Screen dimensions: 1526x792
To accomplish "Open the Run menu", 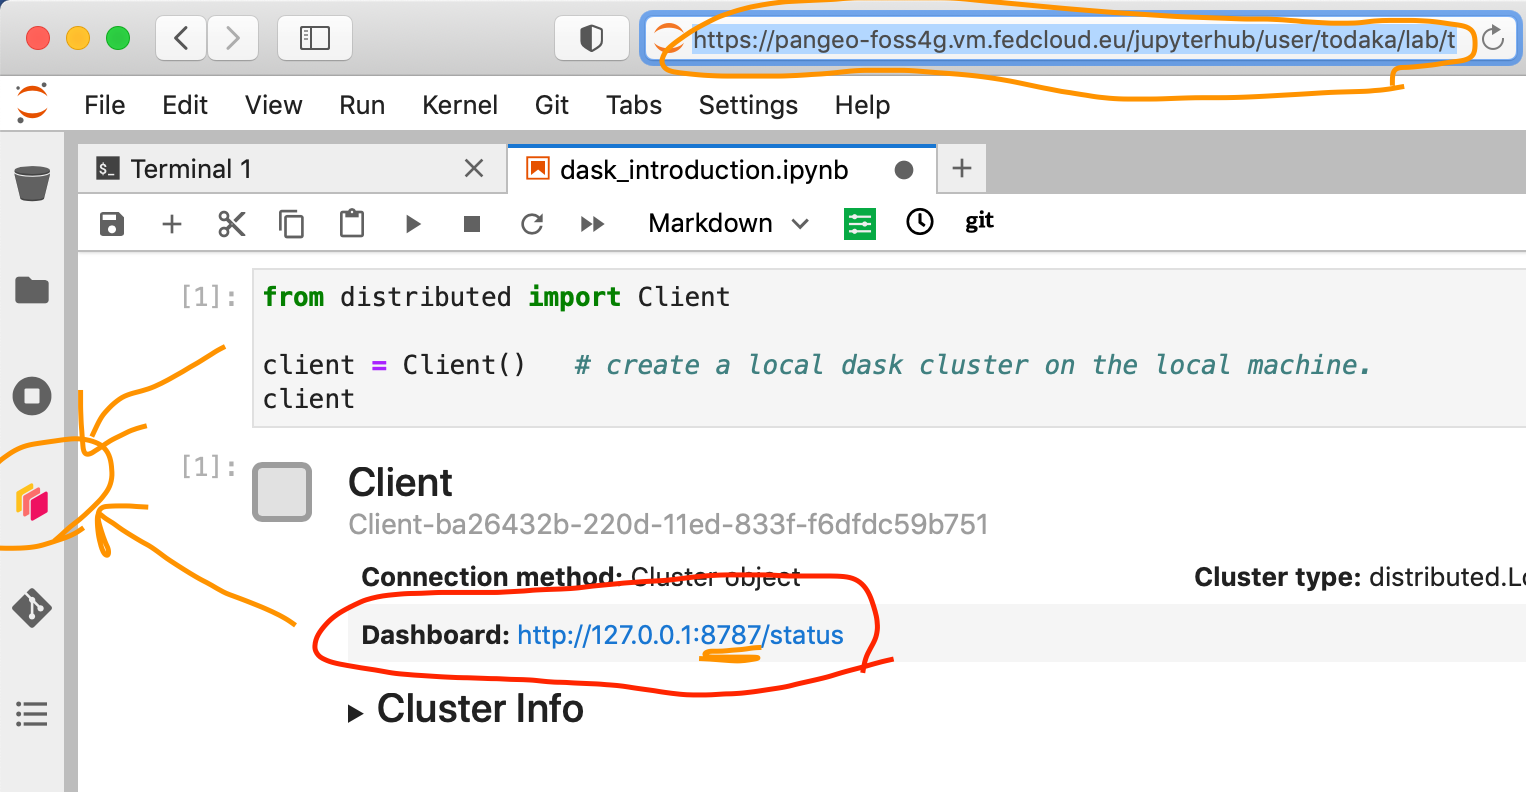I will pyautogui.click(x=362, y=105).
